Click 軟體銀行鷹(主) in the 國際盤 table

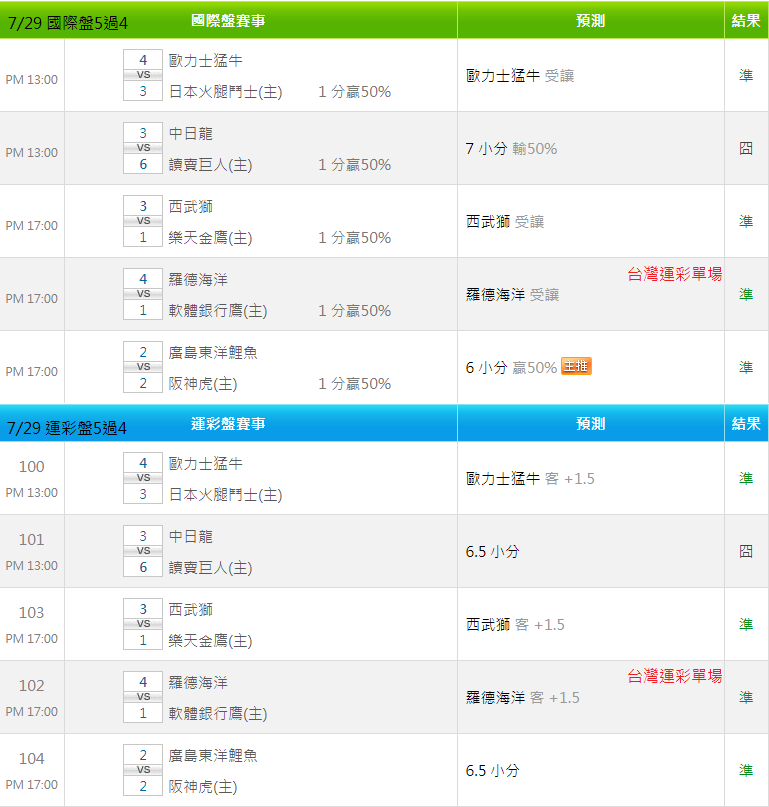coord(218,311)
